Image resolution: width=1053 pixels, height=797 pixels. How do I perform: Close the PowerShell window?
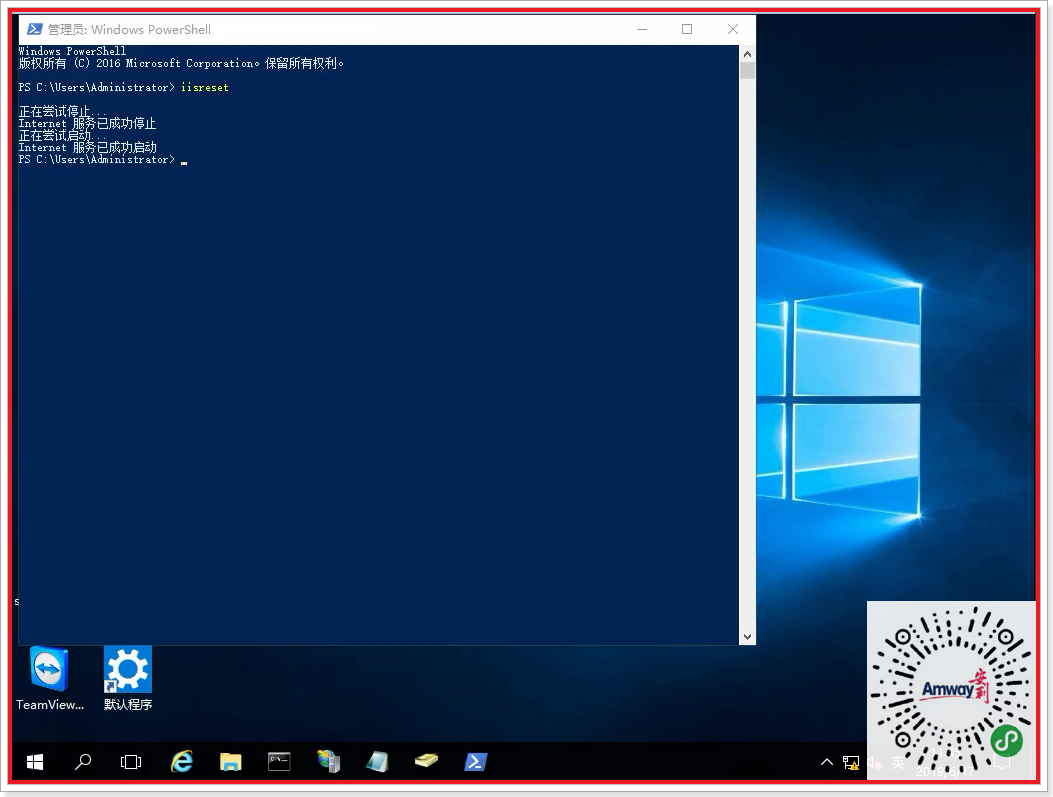(733, 30)
